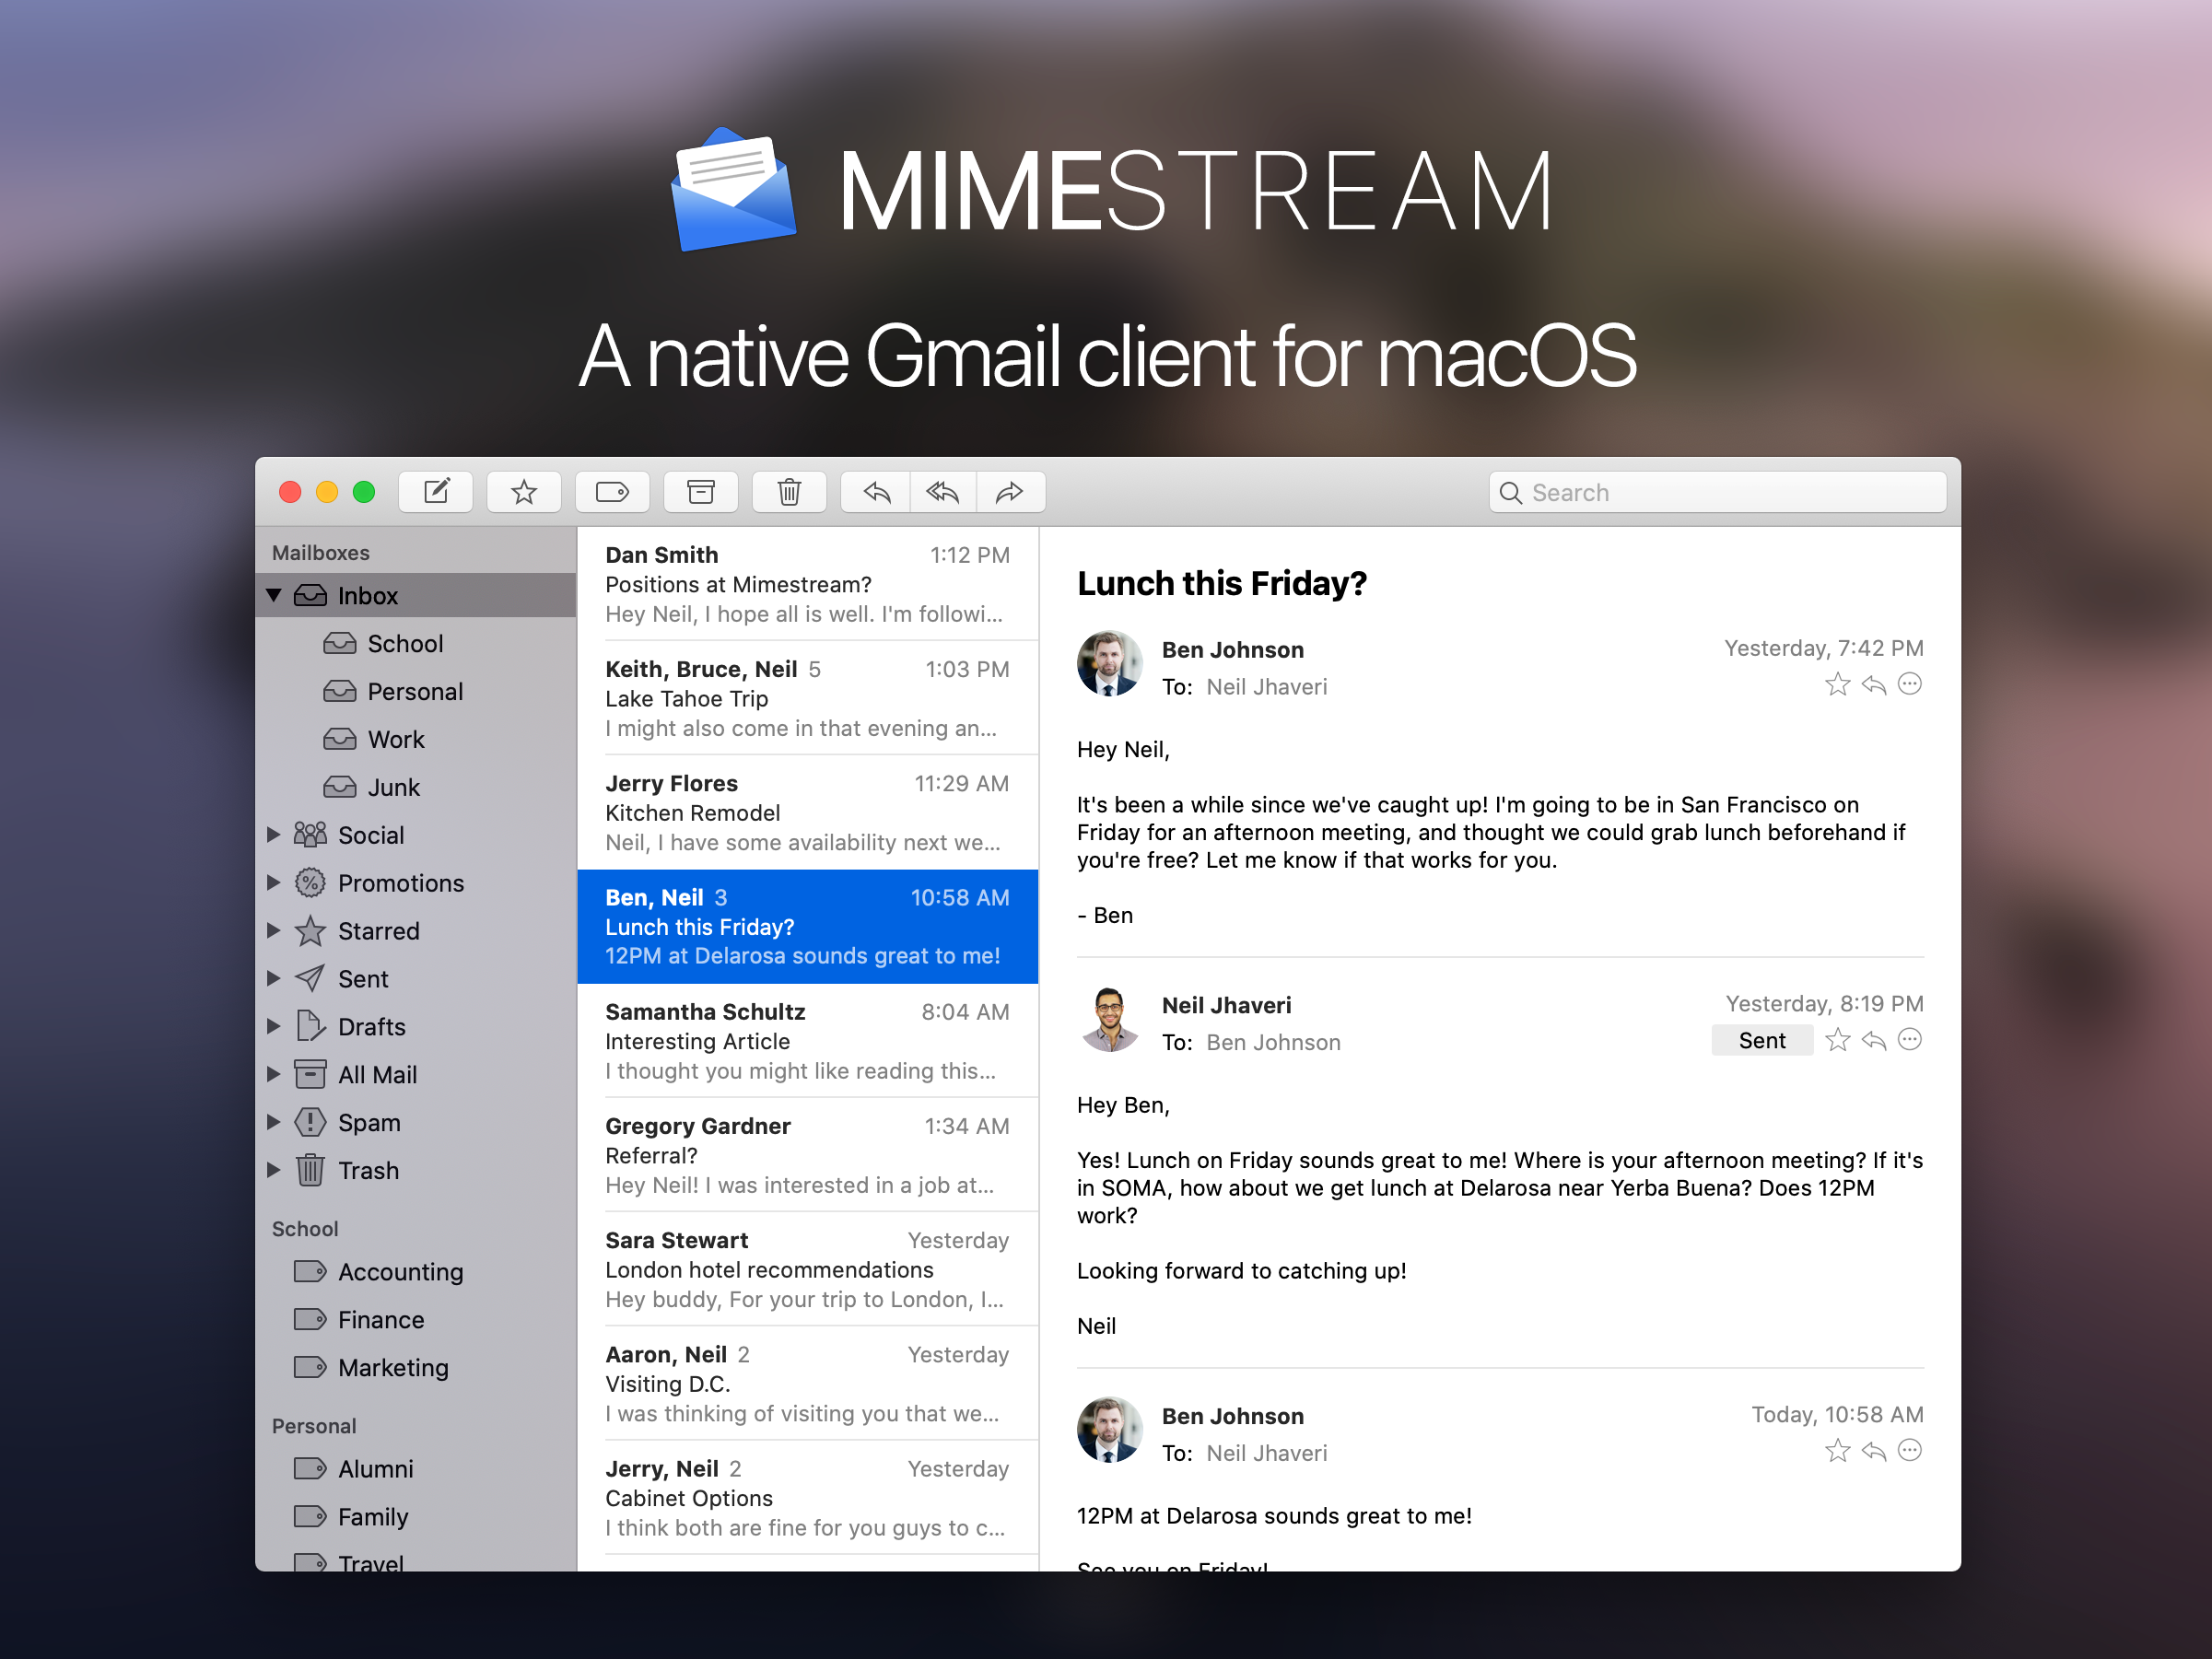The image size is (2212, 1659).
Task: Star Neil Jhaveri's sent message
Action: (x=1837, y=1040)
